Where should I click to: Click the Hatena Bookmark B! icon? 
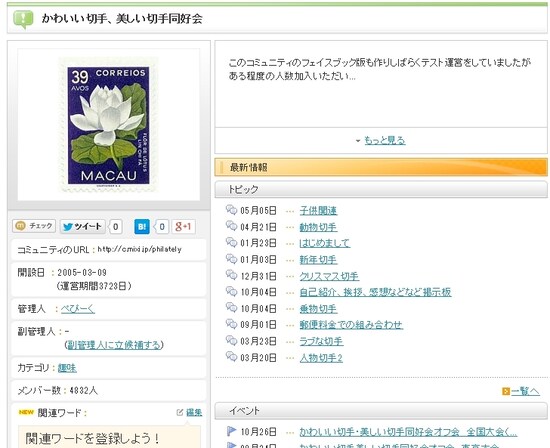tap(142, 227)
